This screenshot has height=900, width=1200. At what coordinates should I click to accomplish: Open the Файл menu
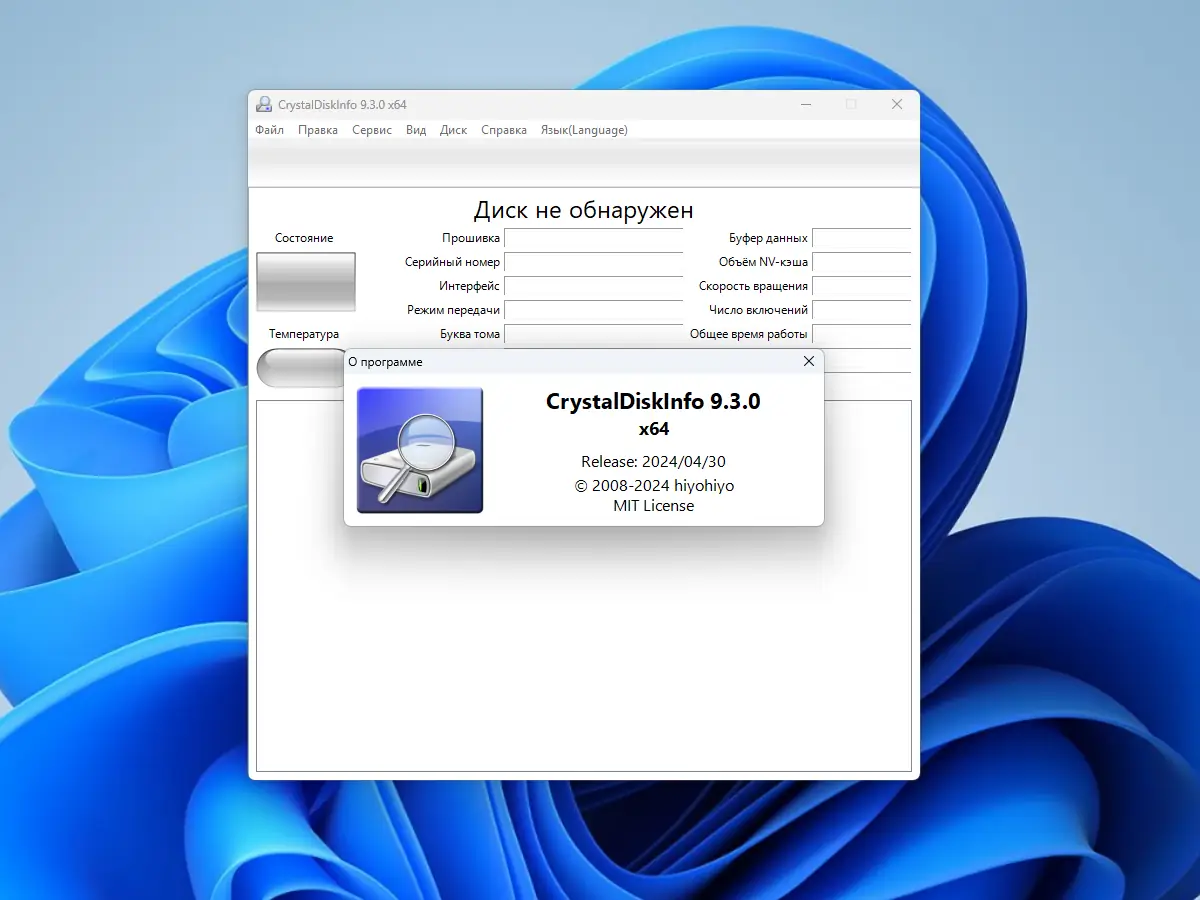pyautogui.click(x=268, y=130)
